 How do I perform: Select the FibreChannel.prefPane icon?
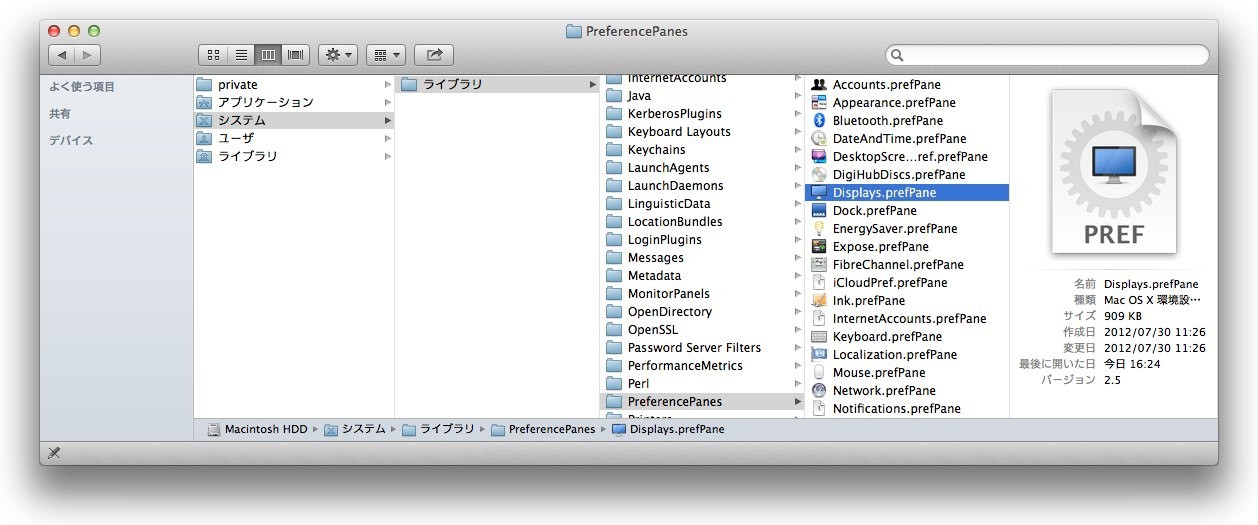point(819,264)
